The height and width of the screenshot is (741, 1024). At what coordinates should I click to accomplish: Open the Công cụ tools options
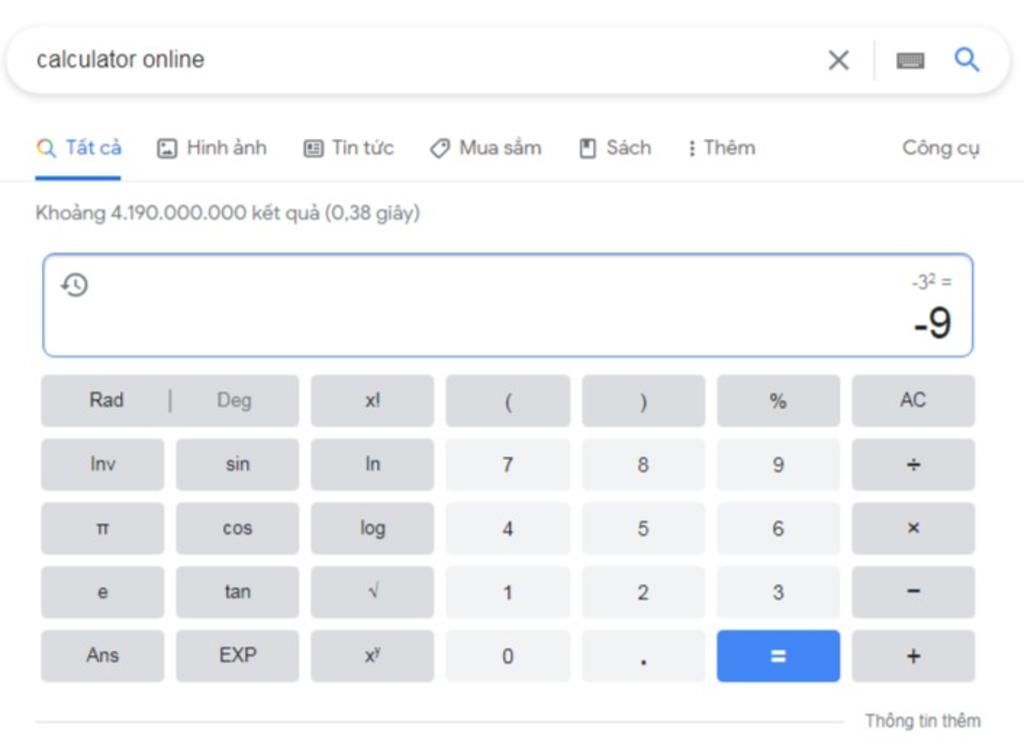coord(940,148)
